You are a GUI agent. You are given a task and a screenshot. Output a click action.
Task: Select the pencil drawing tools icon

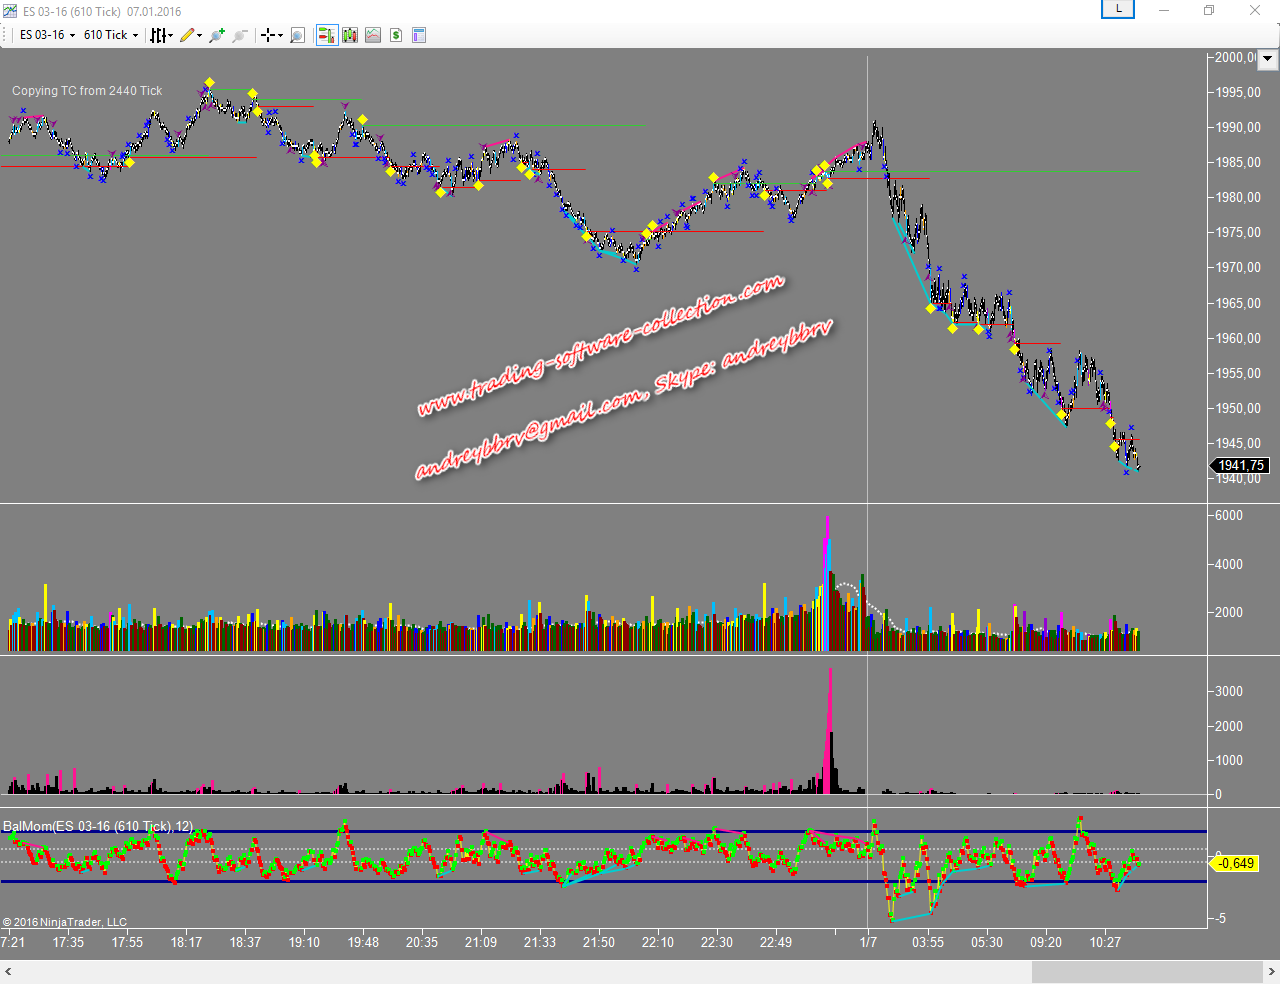point(188,35)
